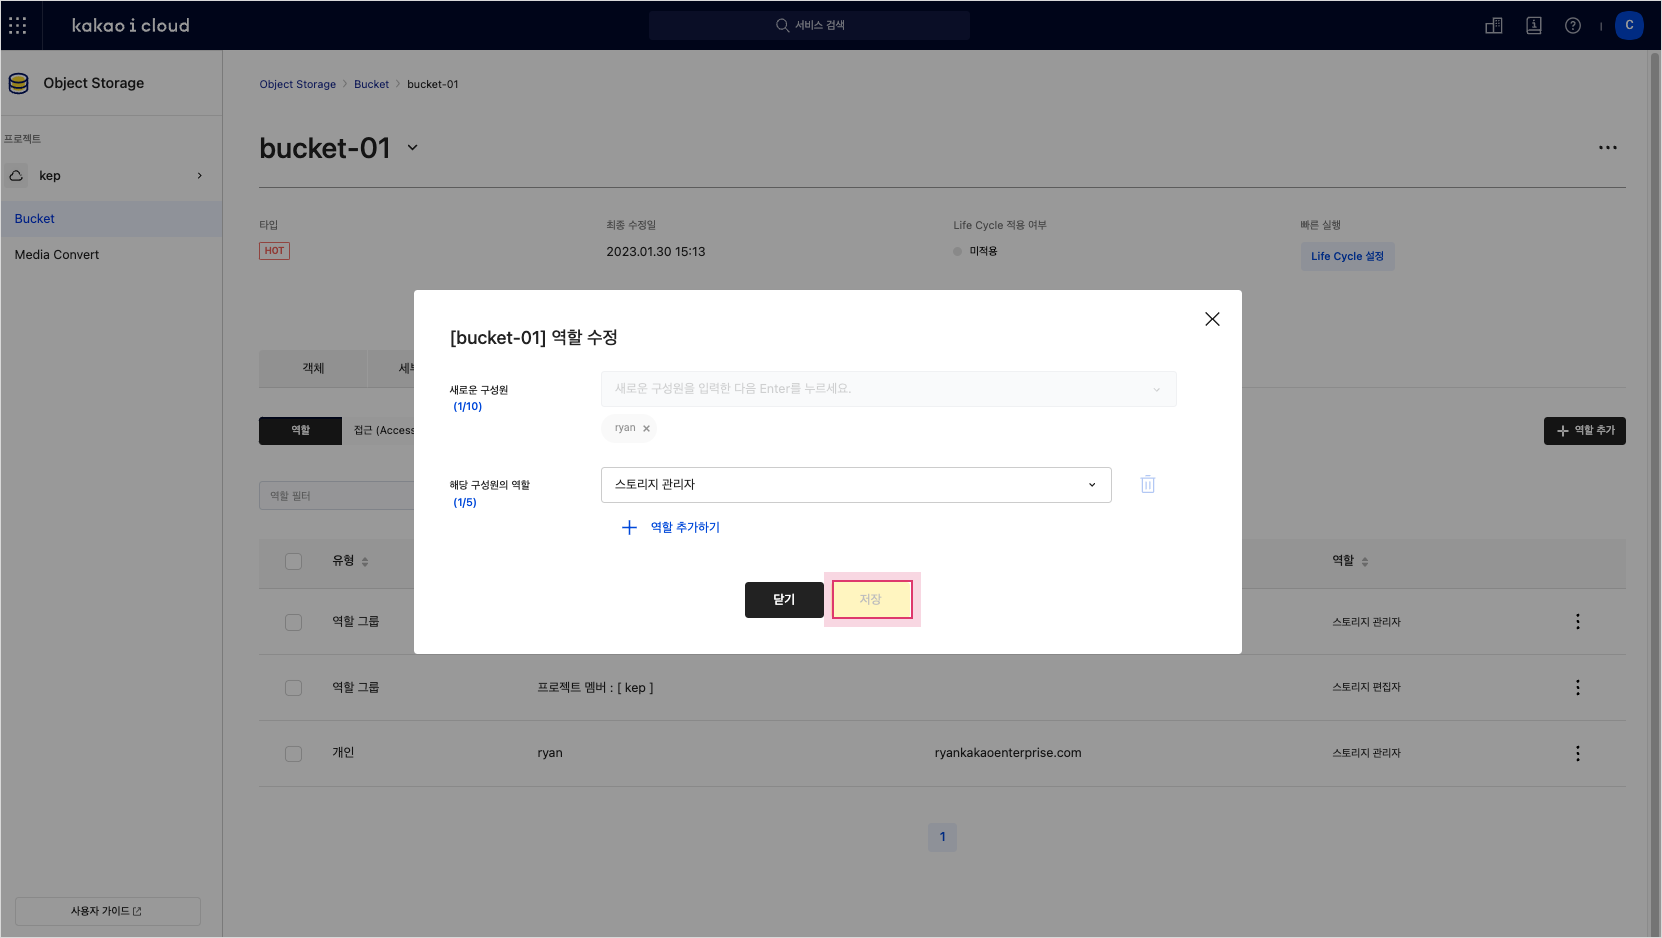Open the apps grid menu icon

point(18,25)
